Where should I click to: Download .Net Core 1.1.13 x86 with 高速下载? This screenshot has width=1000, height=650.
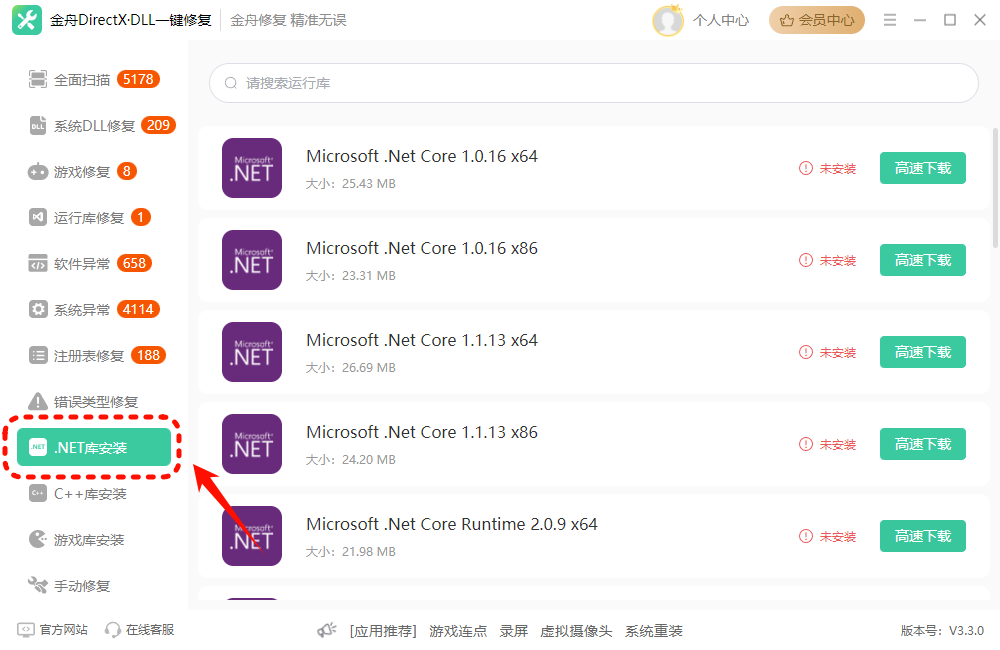coord(923,444)
